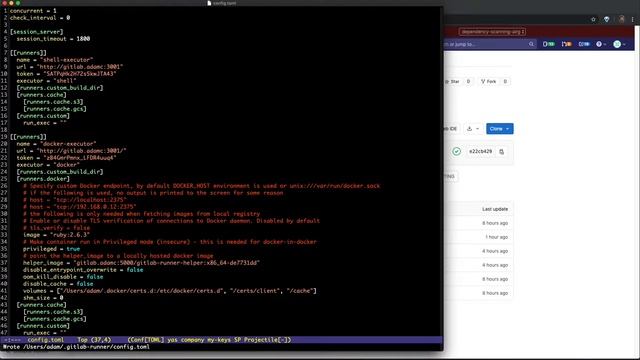The image size is (640, 360).
Task: Click the 'Wrote /Users/adam/.gitlab-runner/config.toml' minibuffer message
Action: (x=76, y=347)
